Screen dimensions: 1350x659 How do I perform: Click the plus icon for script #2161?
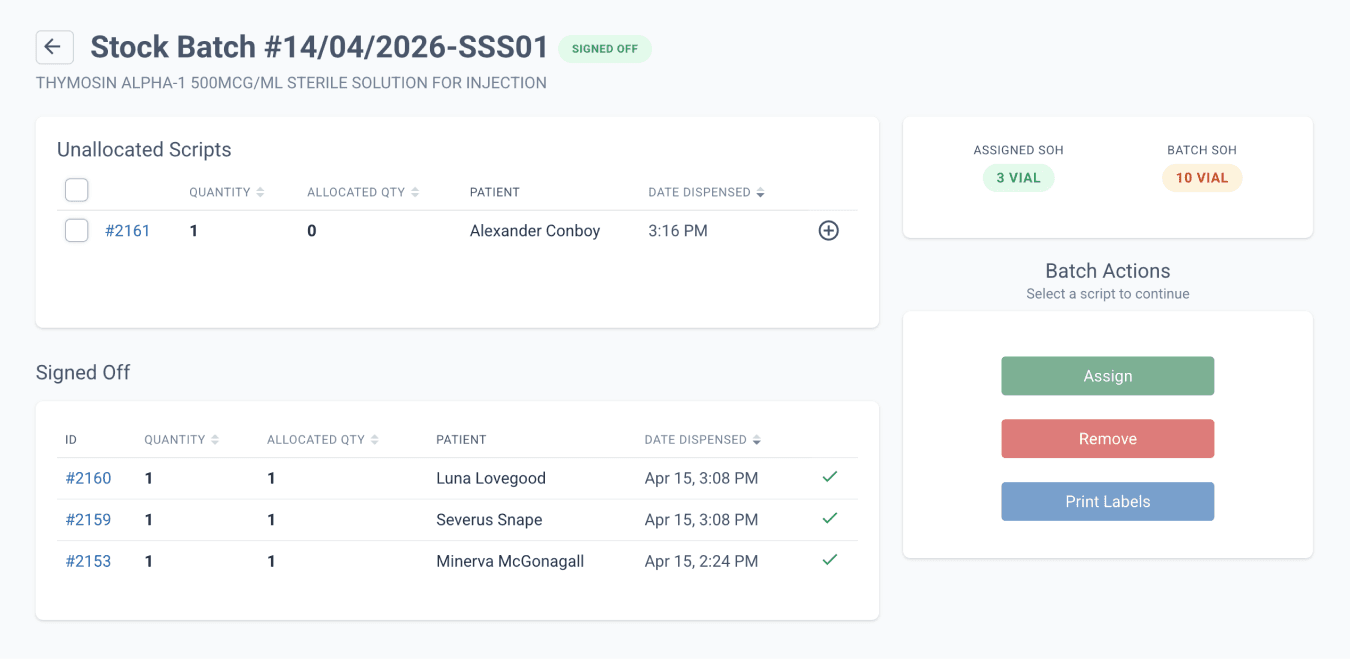[829, 231]
